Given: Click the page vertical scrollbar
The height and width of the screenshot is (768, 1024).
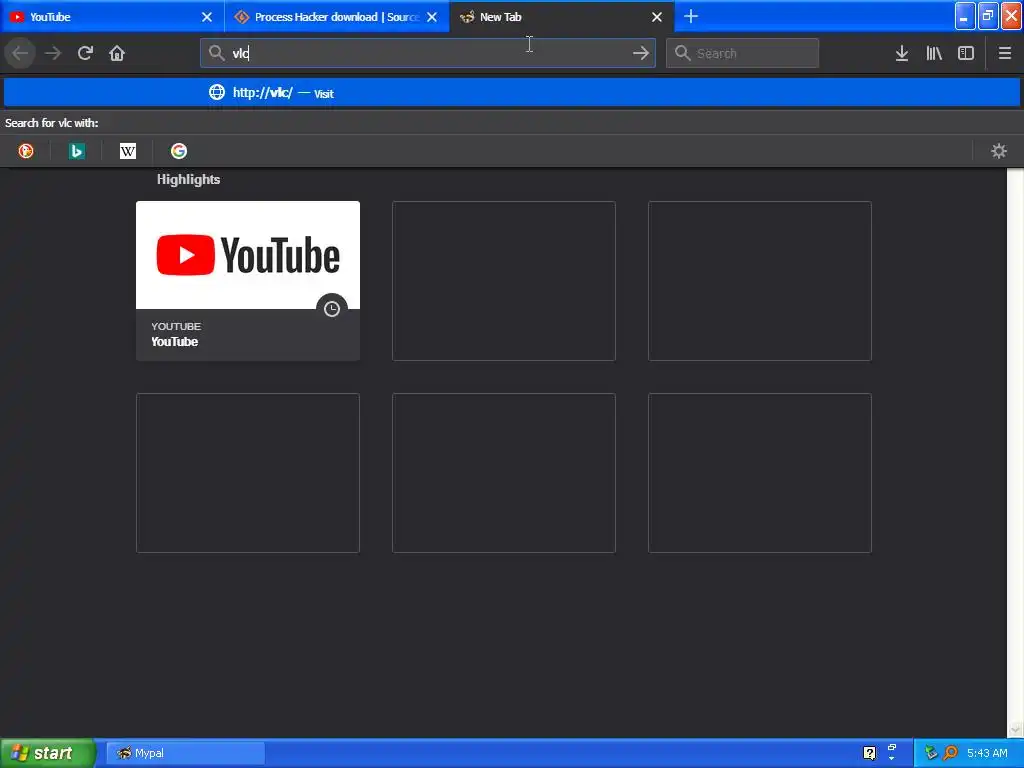Looking at the screenshot, I should pos(1015,452).
